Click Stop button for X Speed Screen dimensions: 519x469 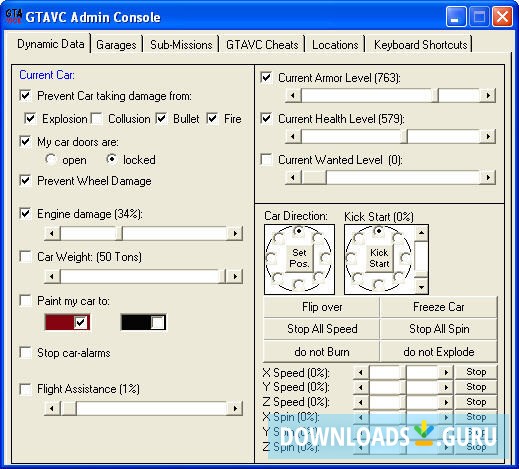pos(476,372)
